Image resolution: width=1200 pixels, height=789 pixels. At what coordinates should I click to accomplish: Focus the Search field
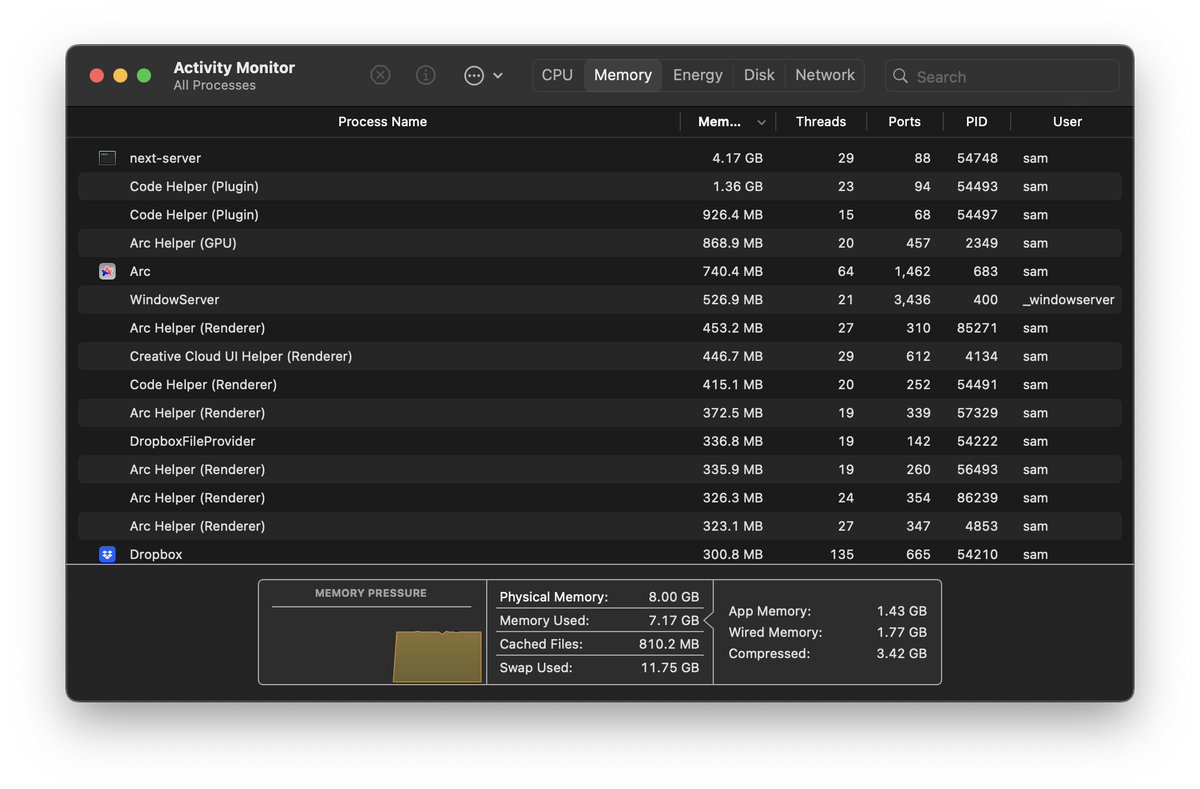(x=1002, y=76)
